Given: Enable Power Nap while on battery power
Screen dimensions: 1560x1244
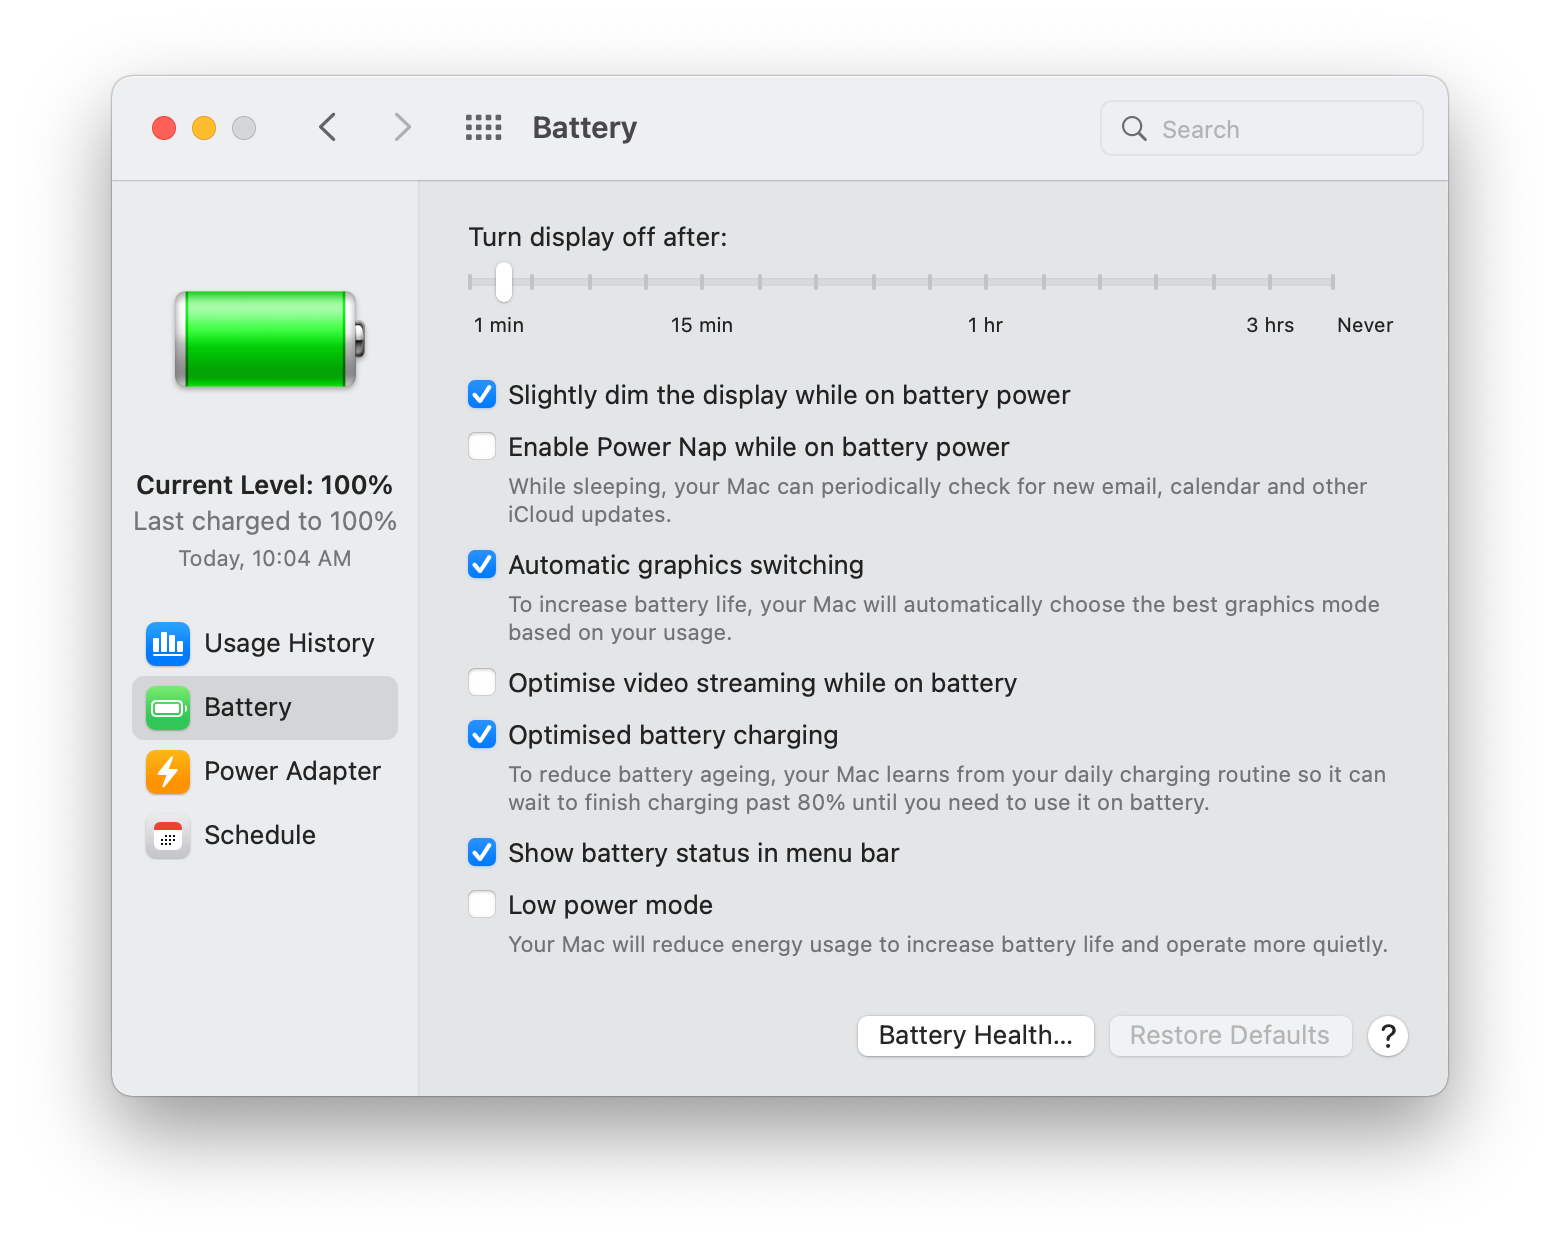Looking at the screenshot, I should 481,446.
